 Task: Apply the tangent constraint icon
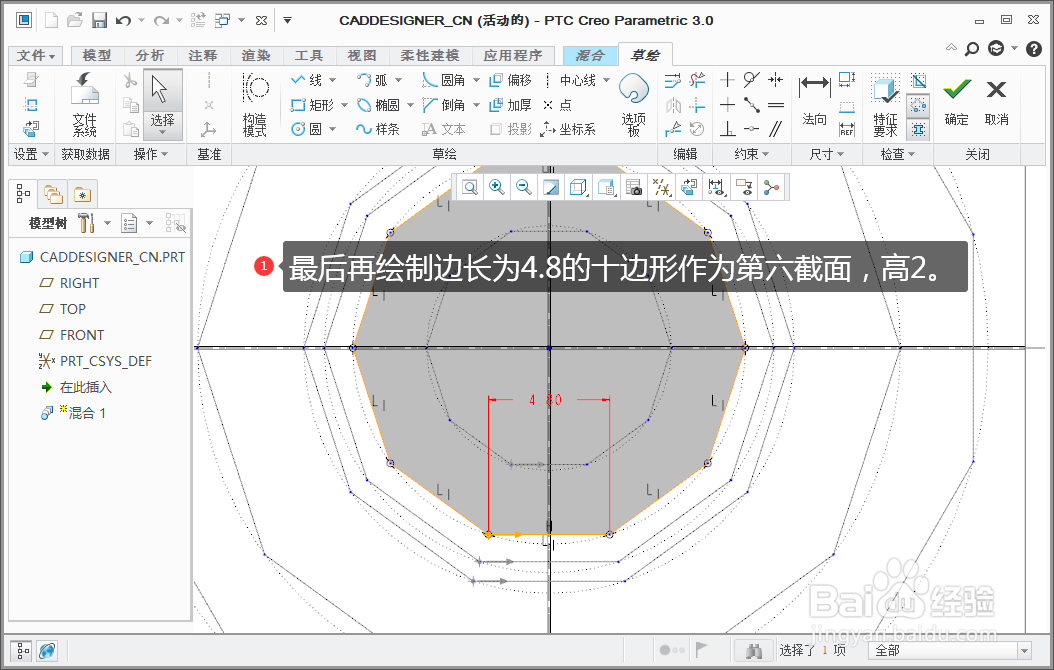pyautogui.click(x=752, y=80)
